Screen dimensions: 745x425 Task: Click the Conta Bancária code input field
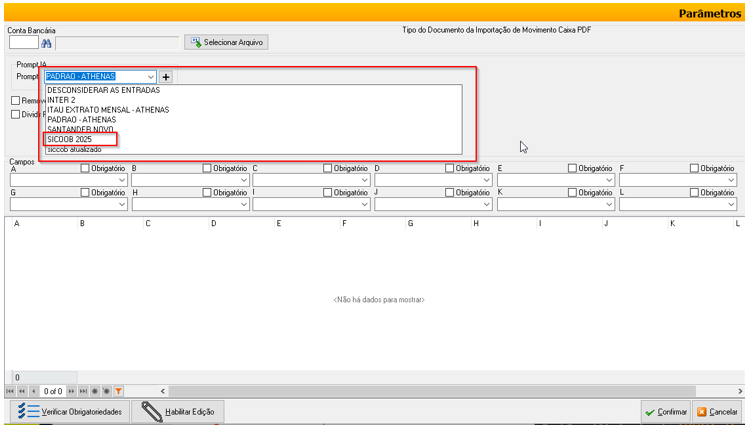point(22,43)
